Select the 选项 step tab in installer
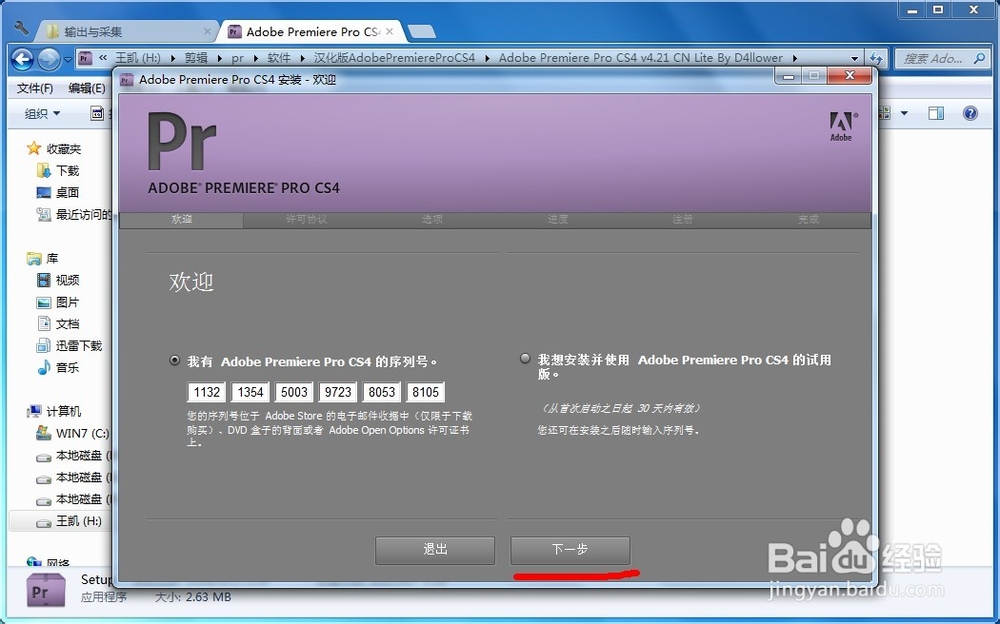This screenshot has width=1000, height=624. tap(432, 219)
